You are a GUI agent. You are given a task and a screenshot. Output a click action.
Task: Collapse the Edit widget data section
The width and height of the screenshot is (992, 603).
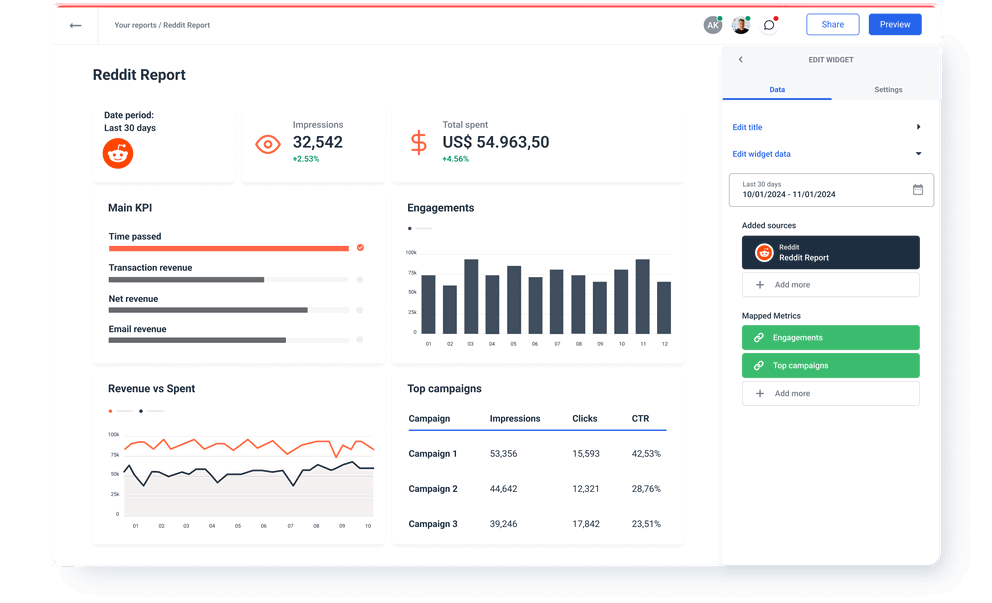pos(918,154)
